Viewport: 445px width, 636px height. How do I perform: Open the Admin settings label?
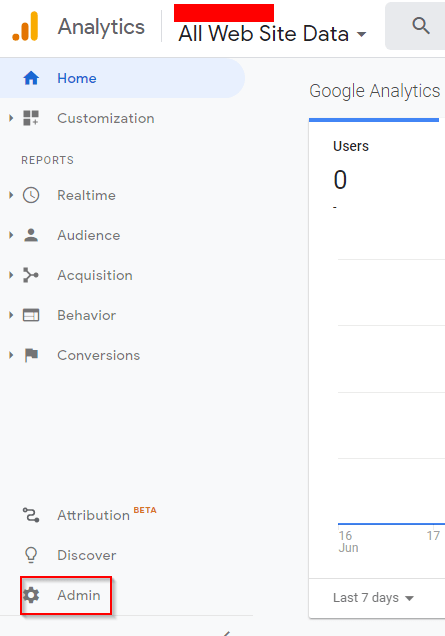[x=79, y=595]
